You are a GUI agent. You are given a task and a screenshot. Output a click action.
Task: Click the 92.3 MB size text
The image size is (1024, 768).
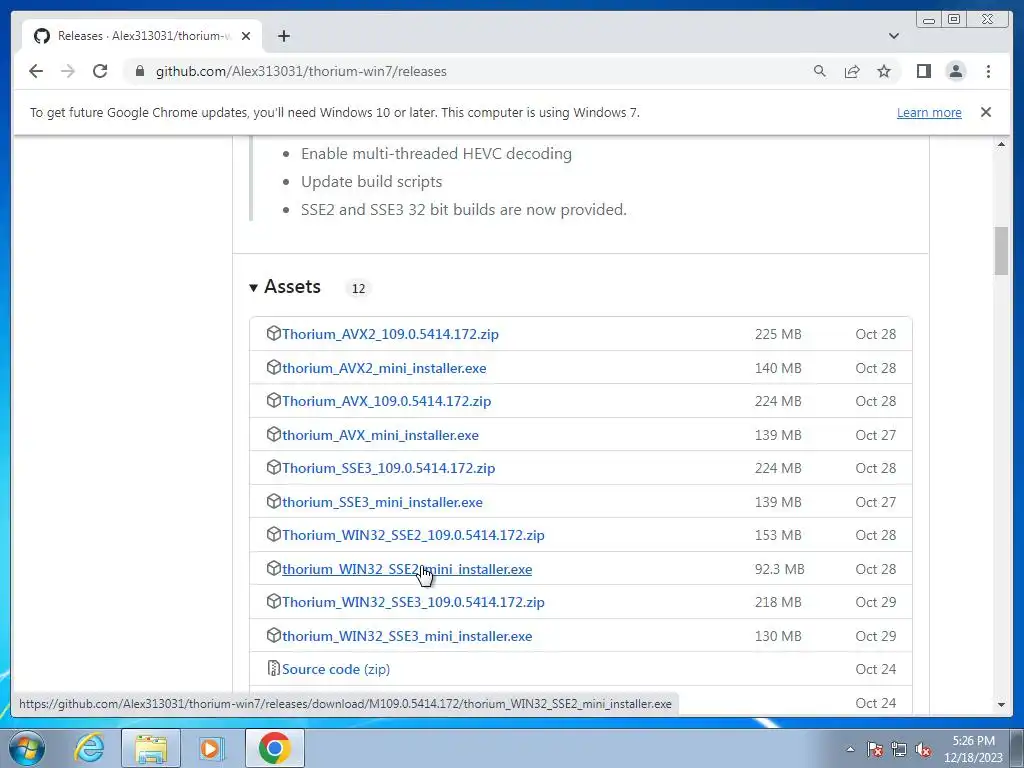click(x=779, y=569)
